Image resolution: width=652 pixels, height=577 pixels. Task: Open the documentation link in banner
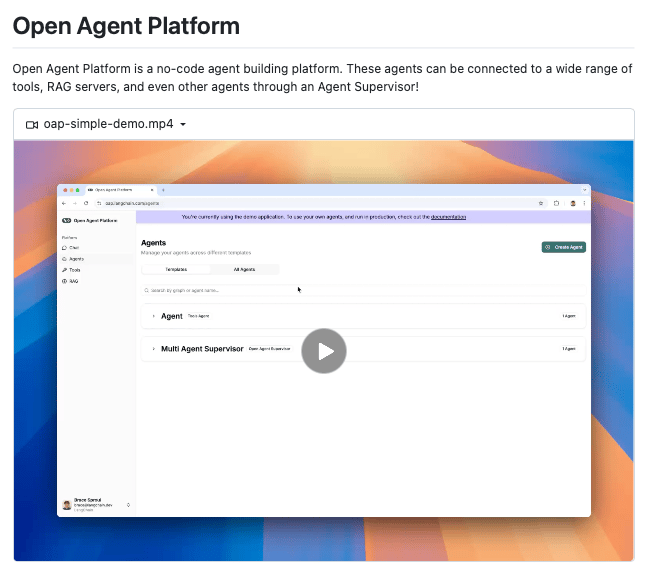click(x=448, y=217)
